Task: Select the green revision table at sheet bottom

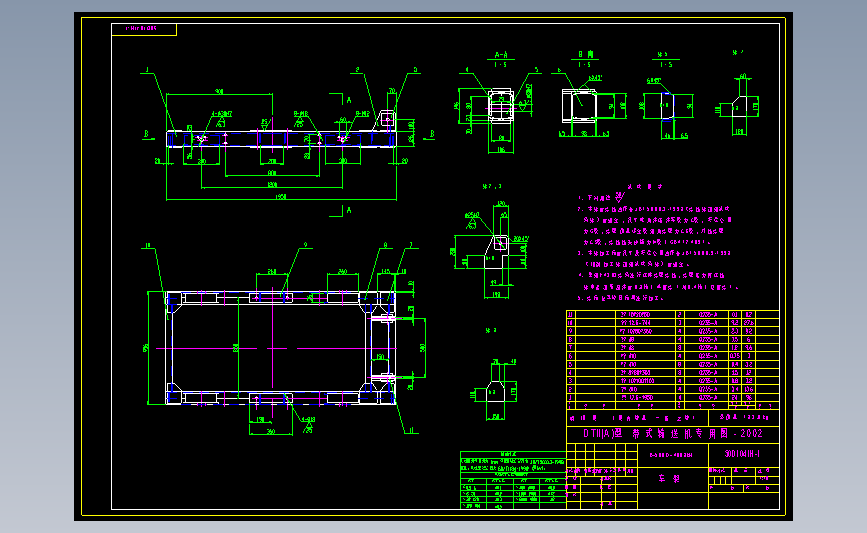Action: [513, 480]
